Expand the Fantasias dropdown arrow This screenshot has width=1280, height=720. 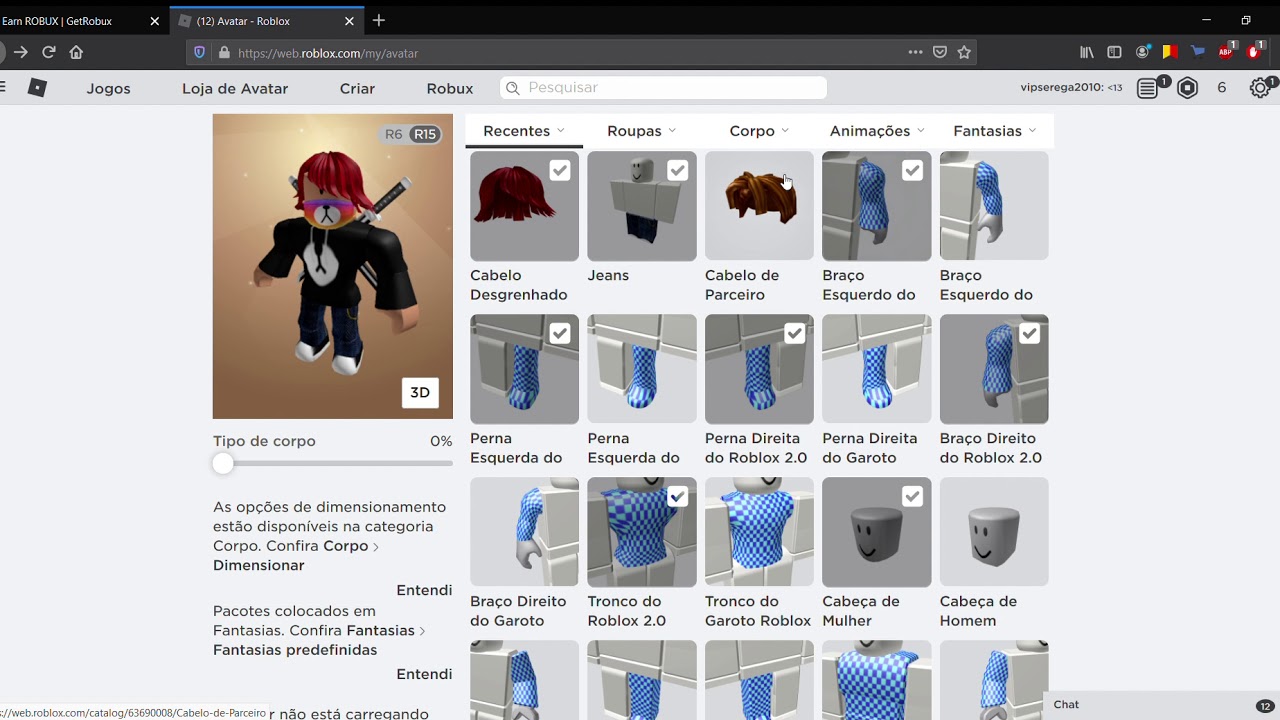coord(1032,131)
